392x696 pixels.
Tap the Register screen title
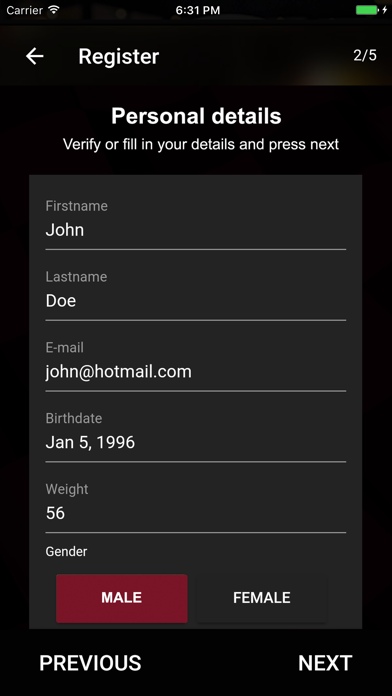coord(119,56)
